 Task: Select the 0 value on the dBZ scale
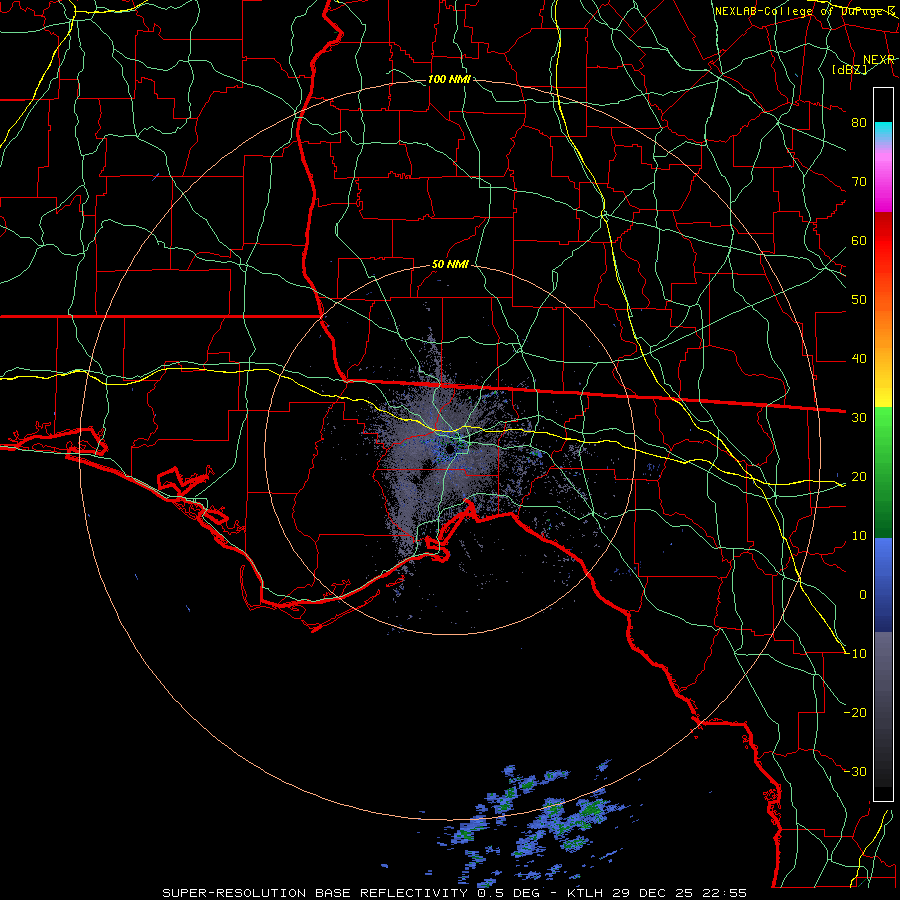863,595
